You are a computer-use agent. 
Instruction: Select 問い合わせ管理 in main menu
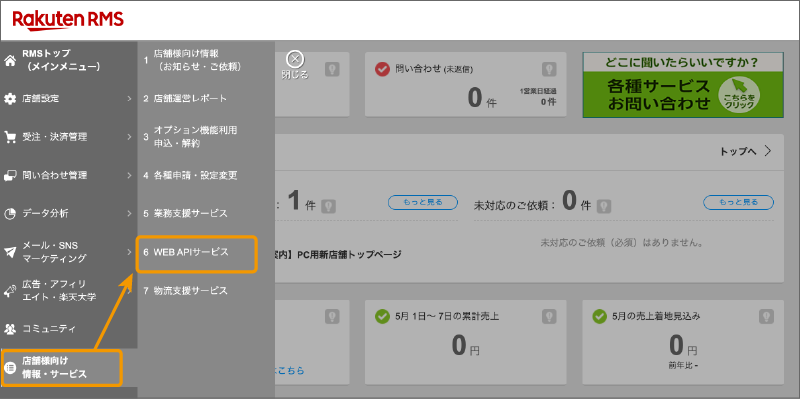click(55, 175)
